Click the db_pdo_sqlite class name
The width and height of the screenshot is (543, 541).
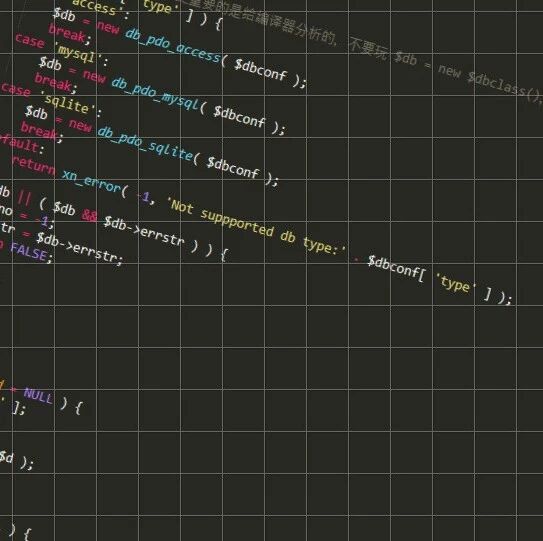145,144
